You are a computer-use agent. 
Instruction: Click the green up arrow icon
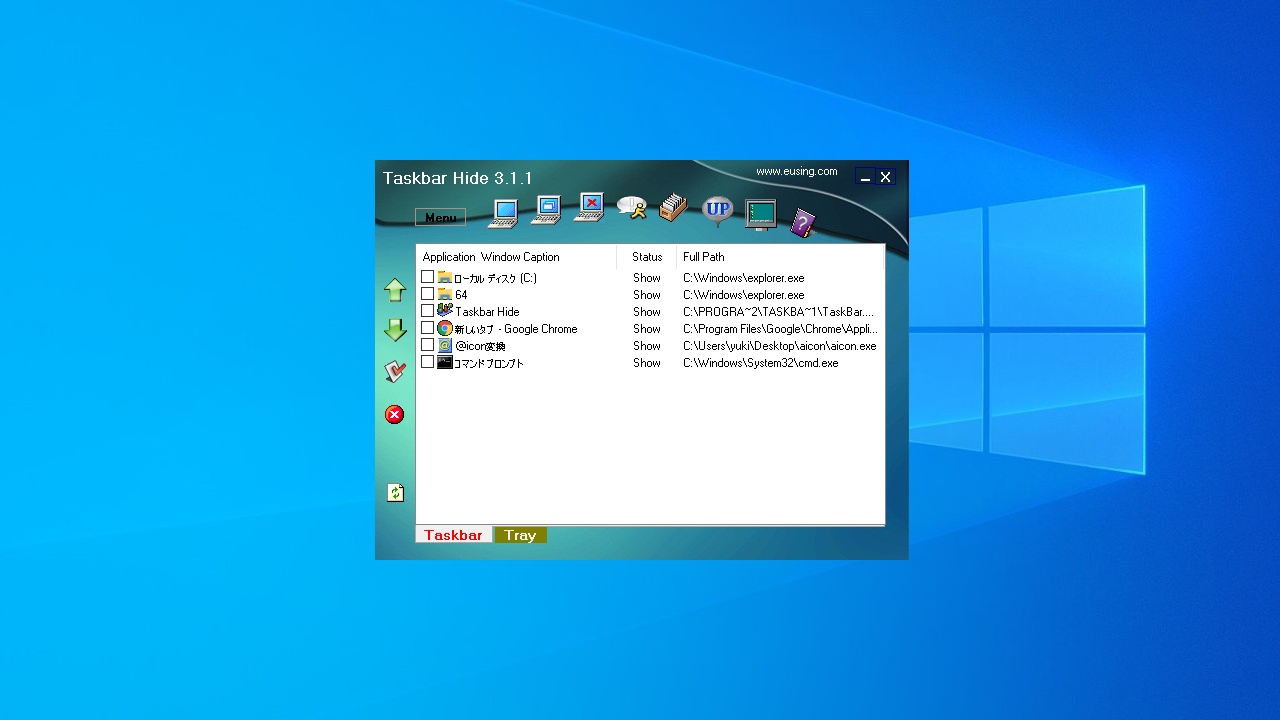point(395,290)
